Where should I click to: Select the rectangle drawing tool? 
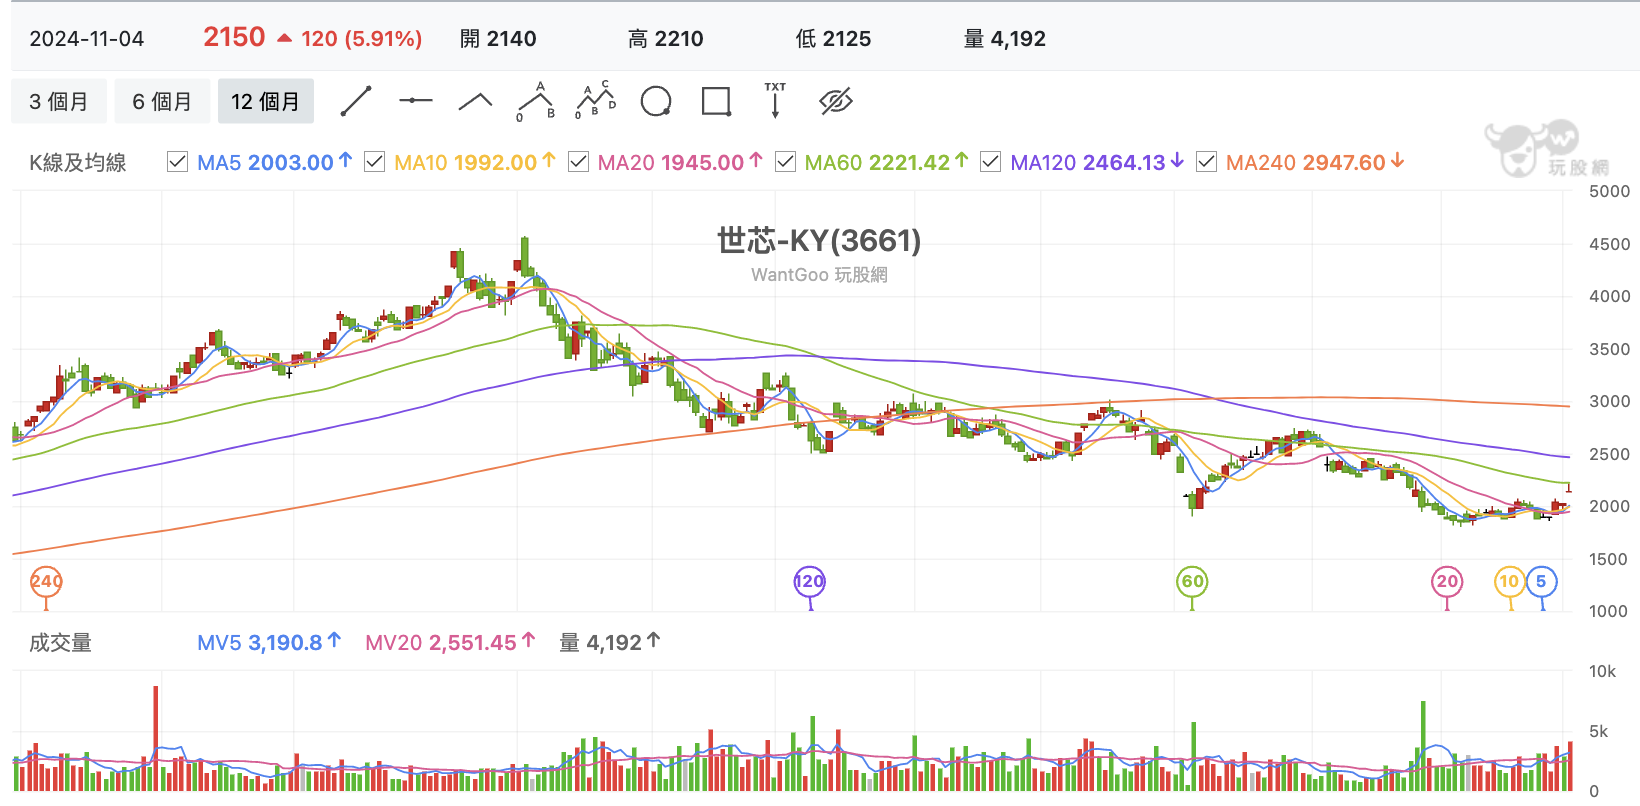click(x=716, y=101)
